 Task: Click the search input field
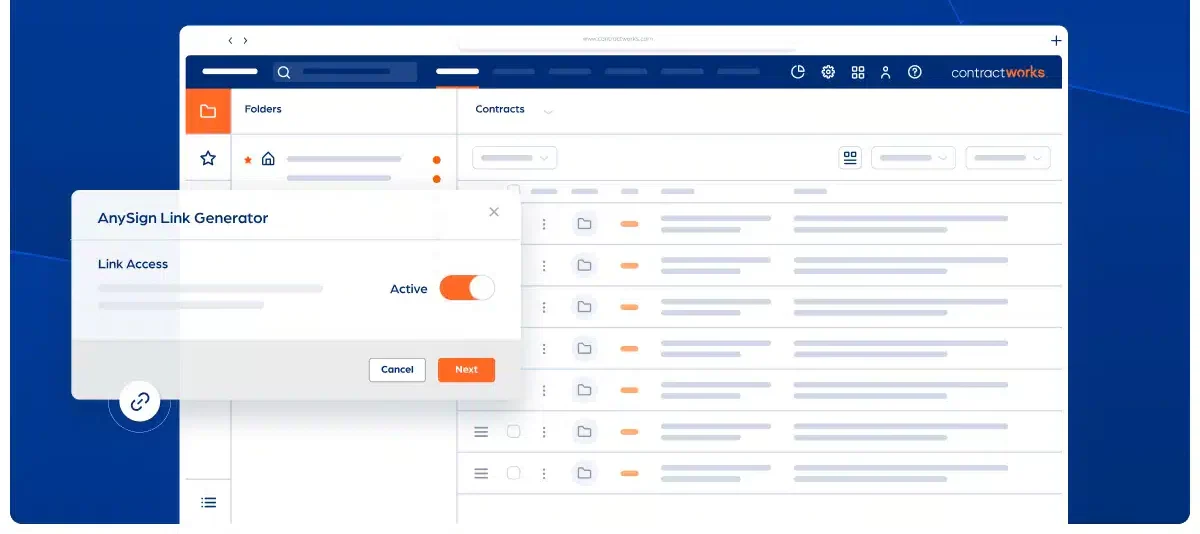pos(345,72)
